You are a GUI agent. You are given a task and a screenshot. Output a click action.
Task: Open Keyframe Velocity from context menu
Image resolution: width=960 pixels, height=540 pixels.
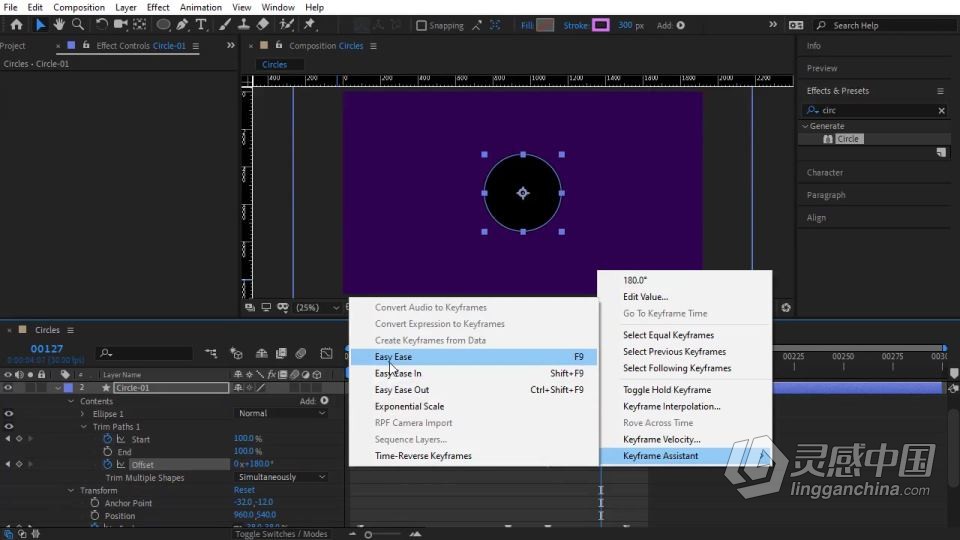point(684,439)
